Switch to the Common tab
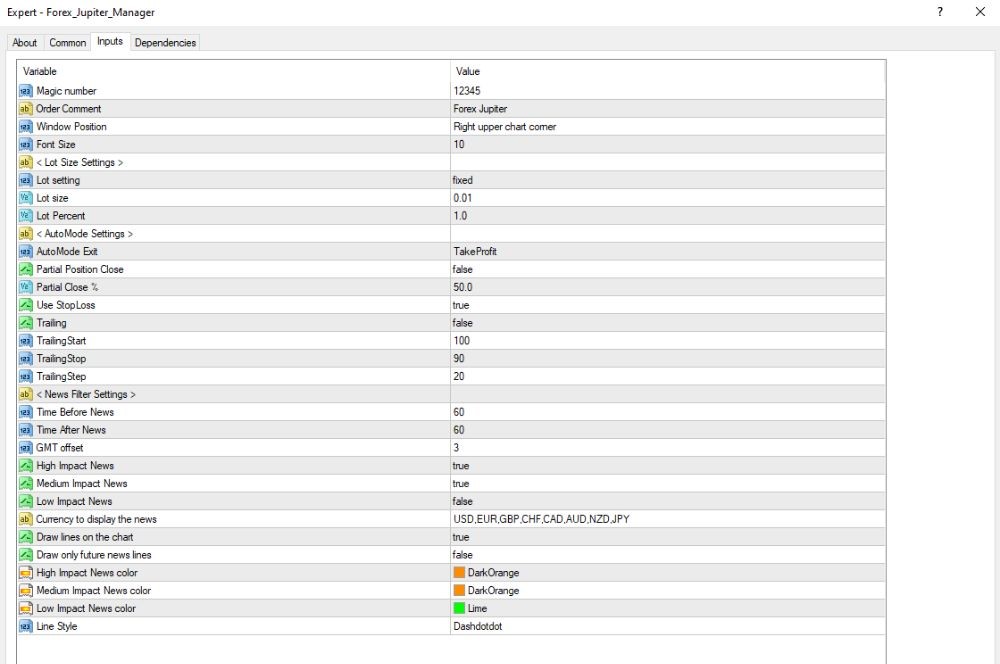This screenshot has width=1000, height=664. tap(68, 43)
